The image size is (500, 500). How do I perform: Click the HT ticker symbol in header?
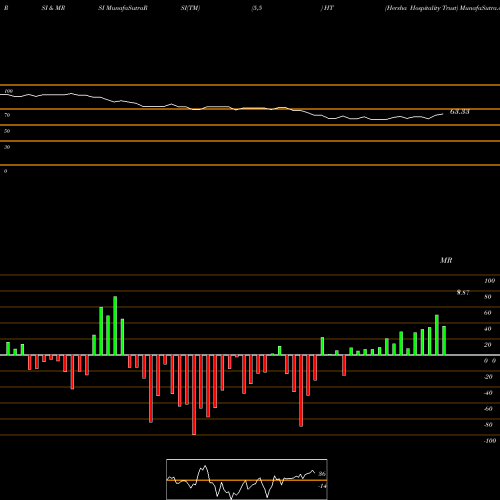click(x=329, y=8)
